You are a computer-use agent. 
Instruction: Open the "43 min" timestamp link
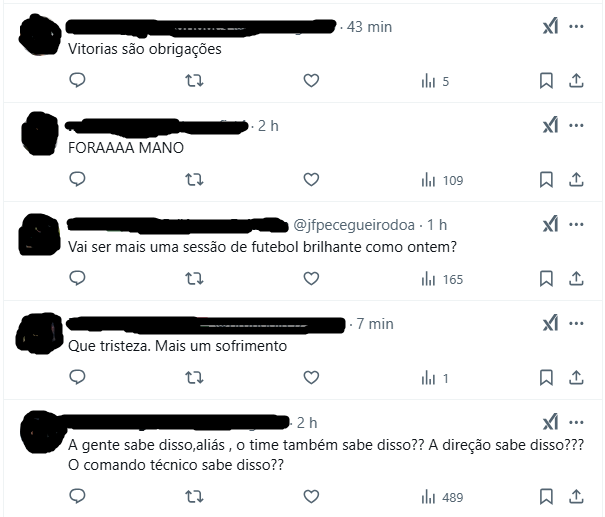(x=369, y=27)
